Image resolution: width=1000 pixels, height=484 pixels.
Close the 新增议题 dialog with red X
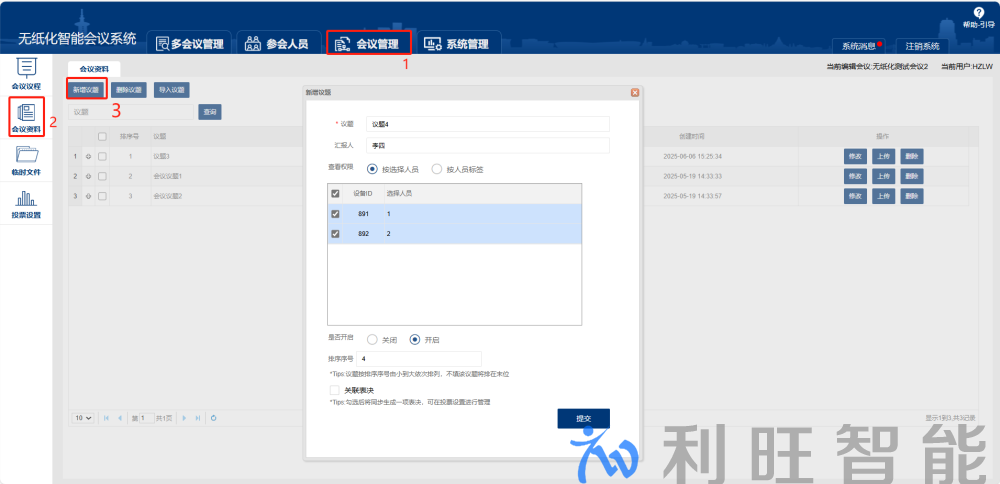pyautogui.click(x=635, y=92)
